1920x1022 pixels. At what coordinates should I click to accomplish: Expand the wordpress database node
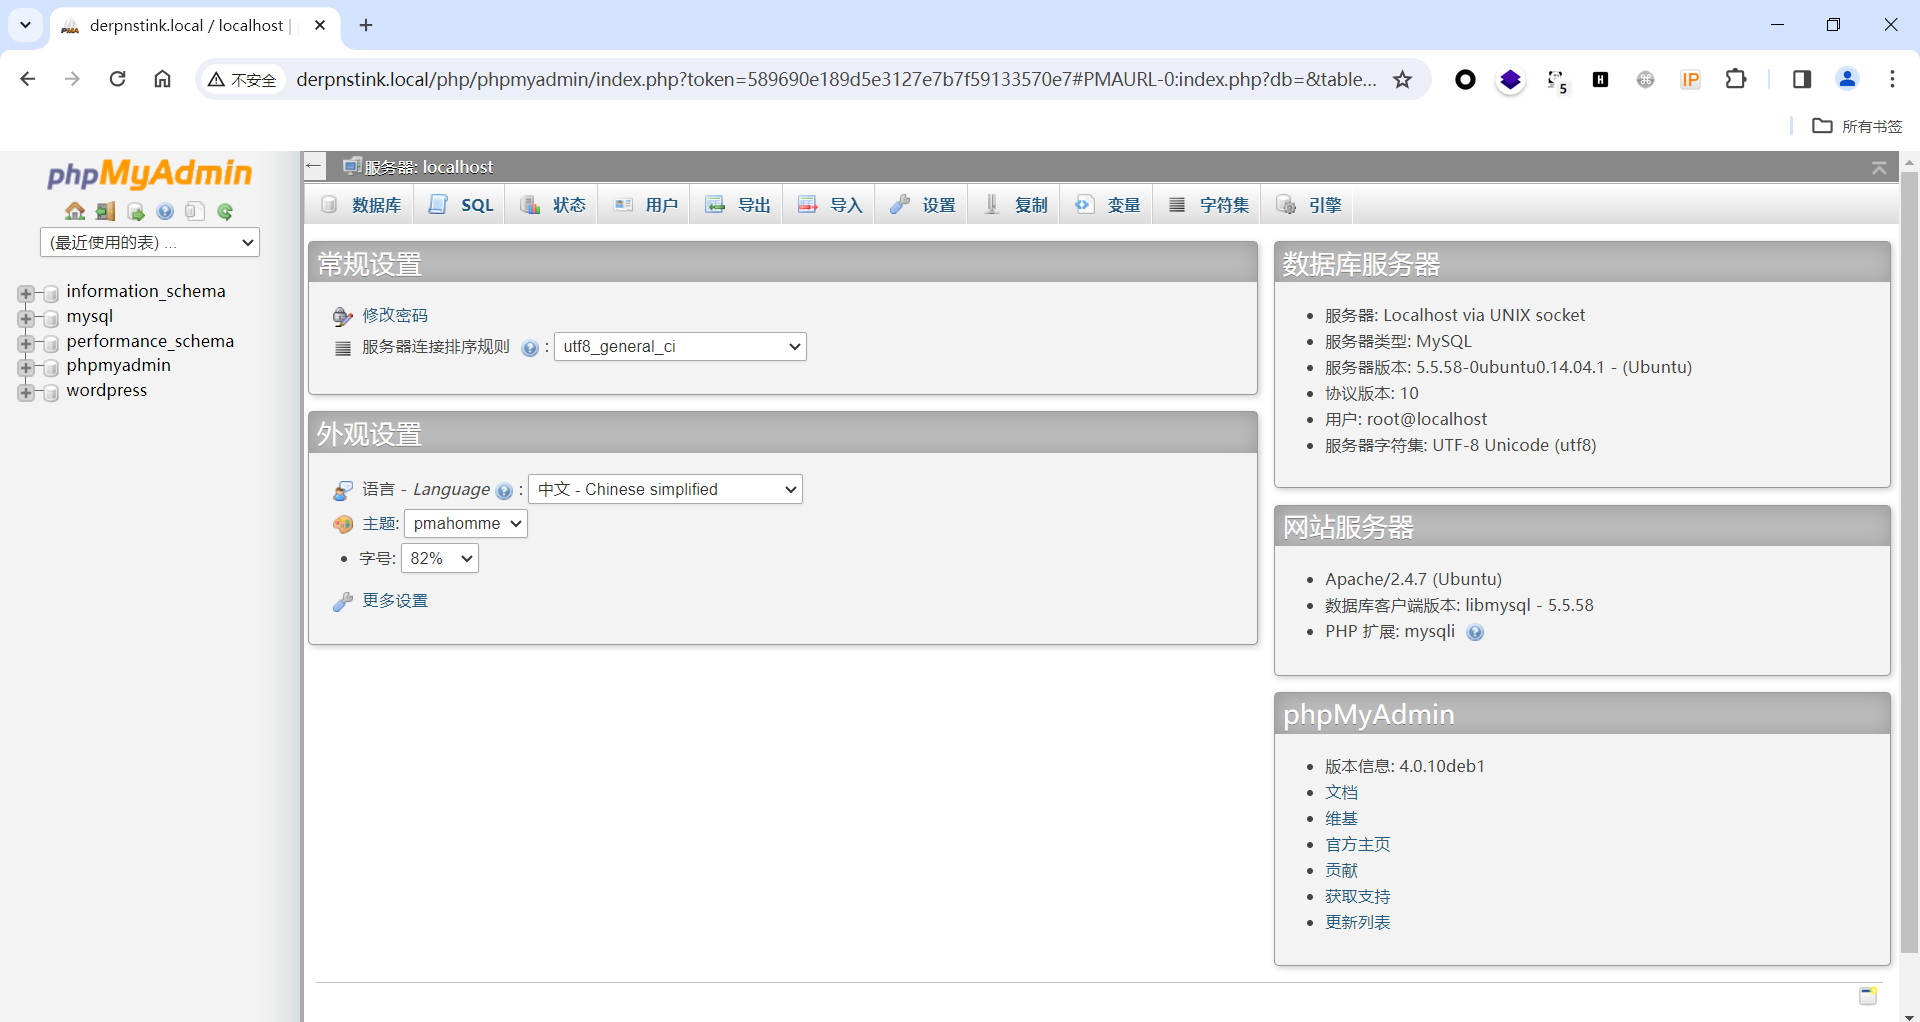[26, 392]
